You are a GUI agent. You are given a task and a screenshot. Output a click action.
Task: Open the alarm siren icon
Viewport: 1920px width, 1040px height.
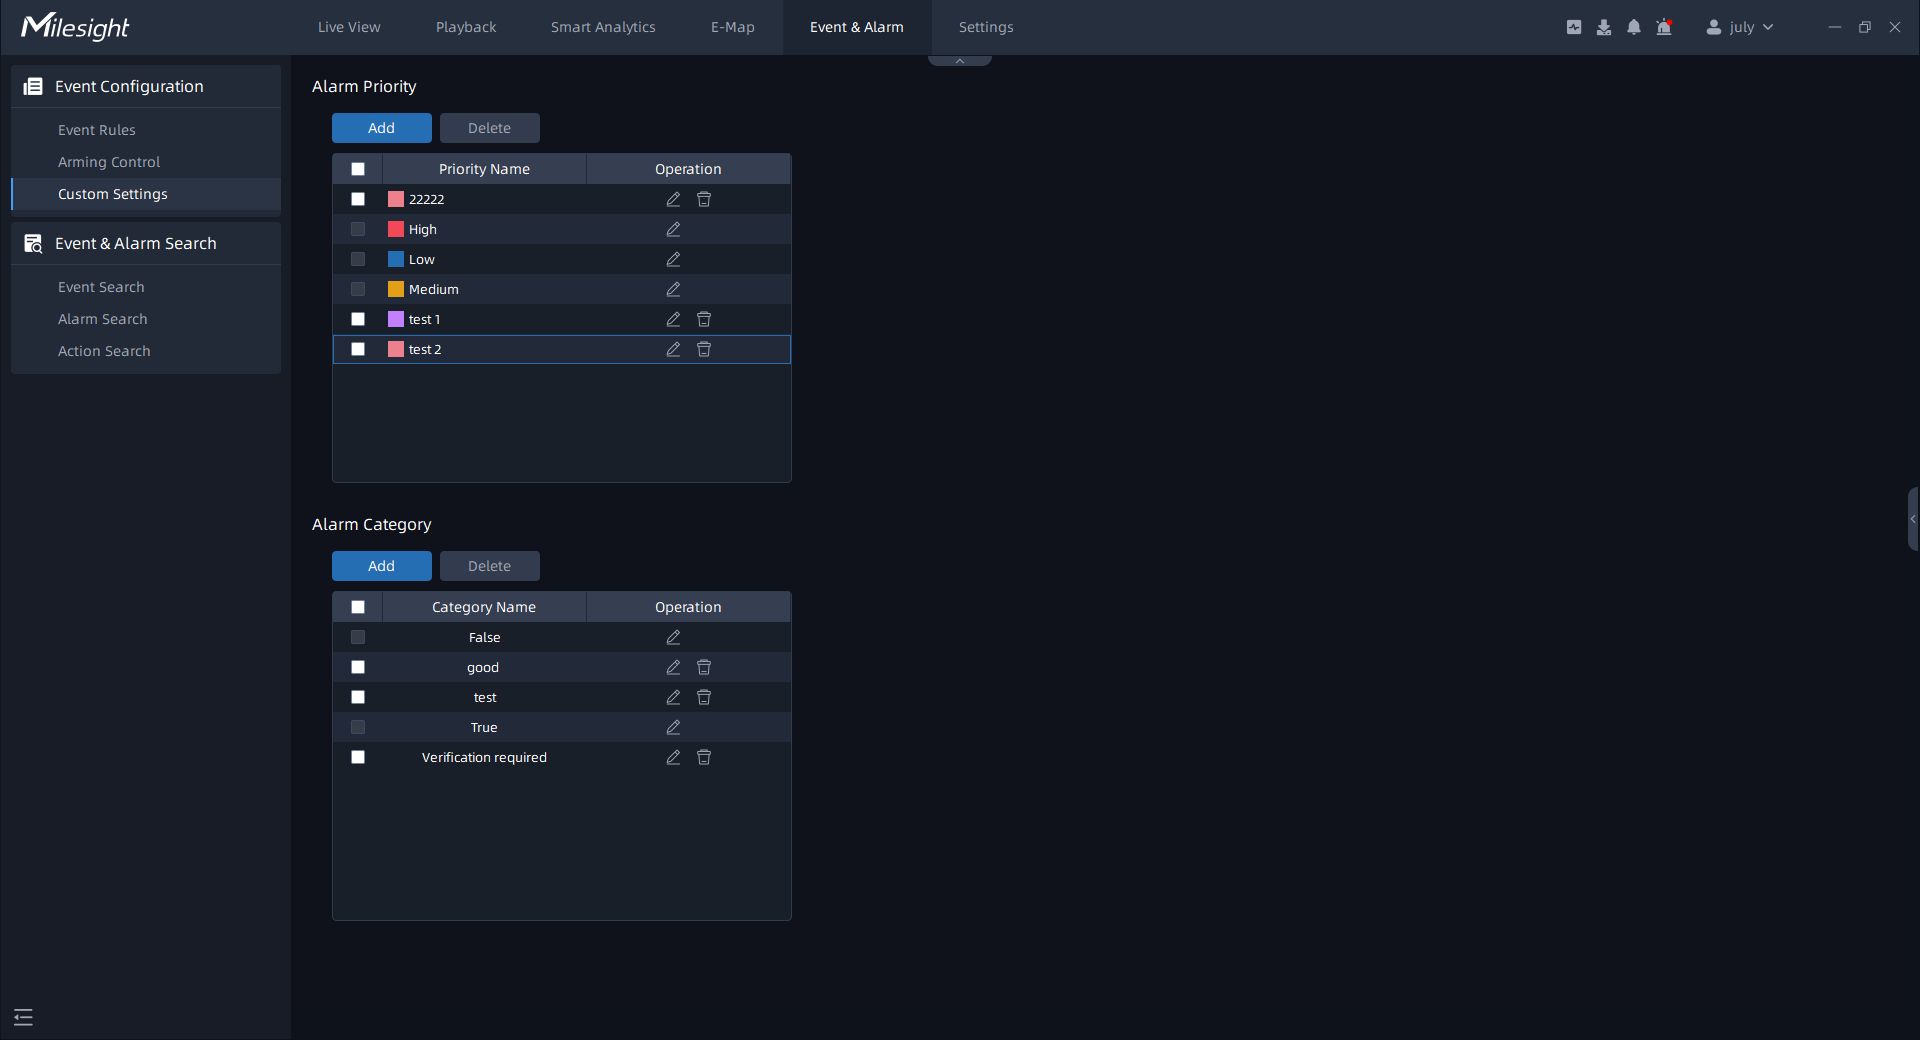(1664, 27)
